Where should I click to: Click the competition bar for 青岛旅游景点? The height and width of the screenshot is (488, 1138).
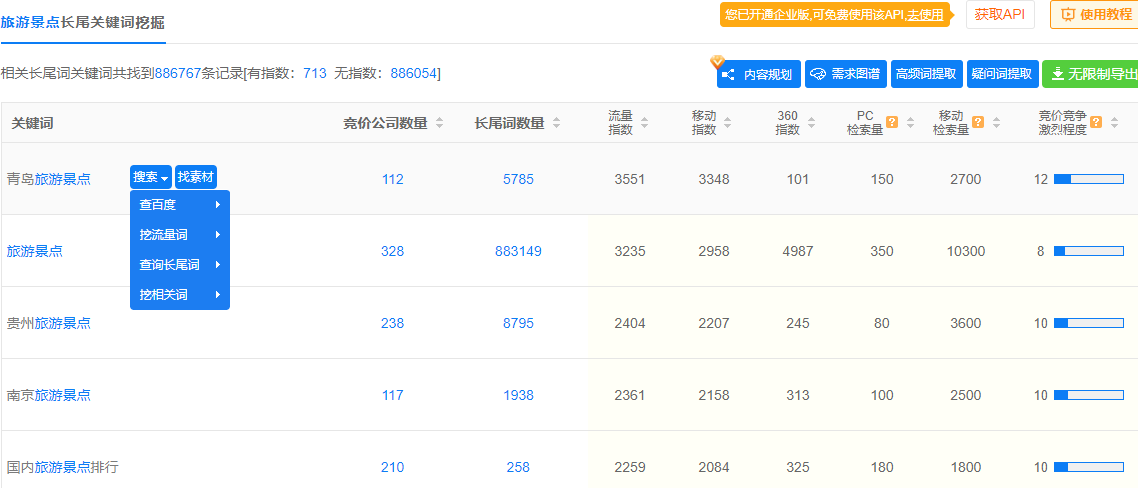(1088, 180)
